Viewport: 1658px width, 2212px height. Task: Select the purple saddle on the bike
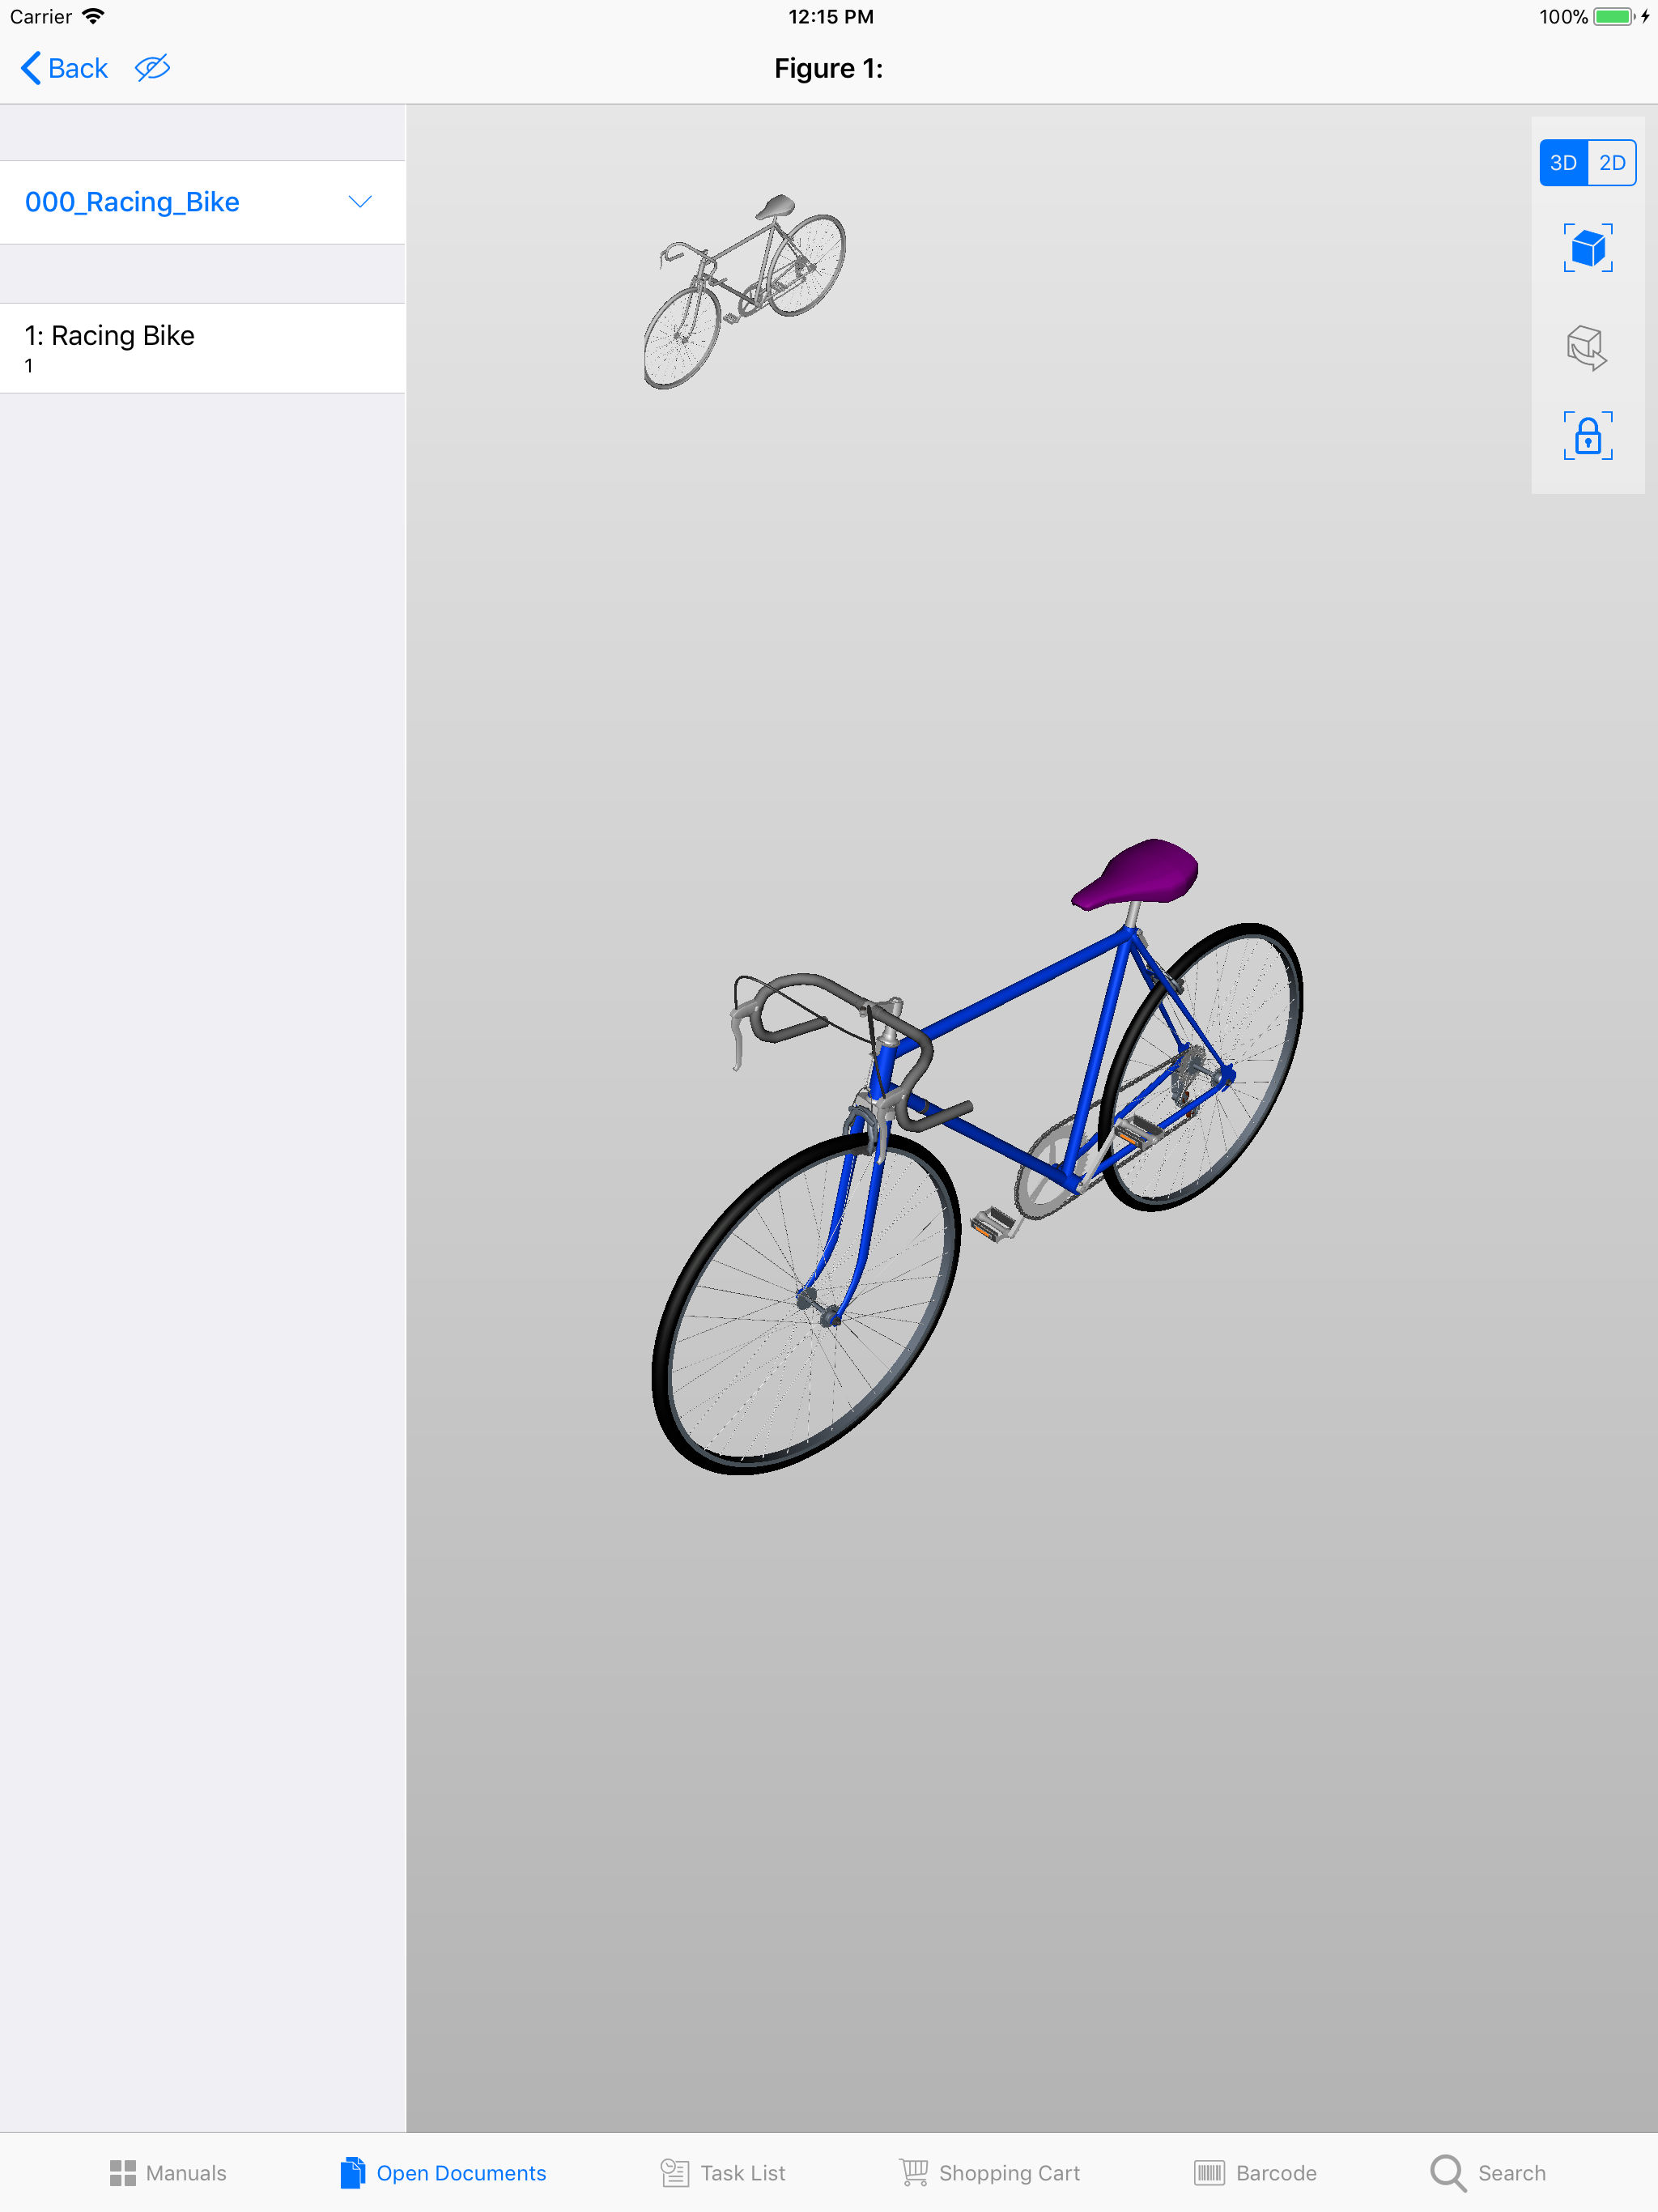[x=1135, y=875]
